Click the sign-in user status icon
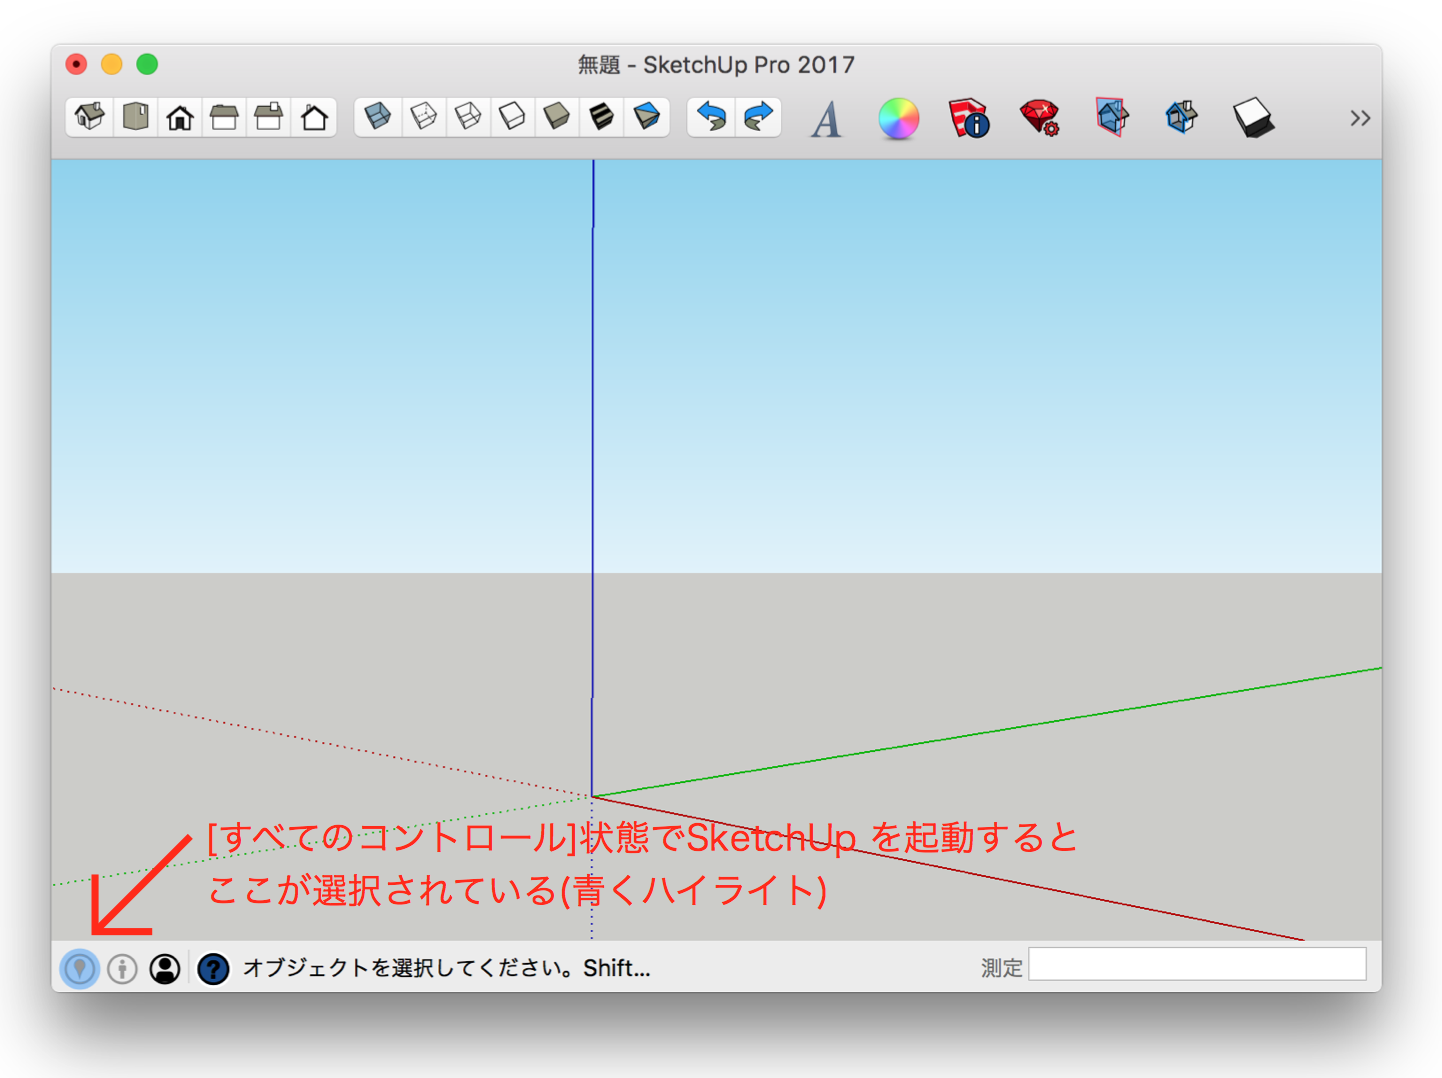The width and height of the screenshot is (1442, 1078). click(x=165, y=968)
